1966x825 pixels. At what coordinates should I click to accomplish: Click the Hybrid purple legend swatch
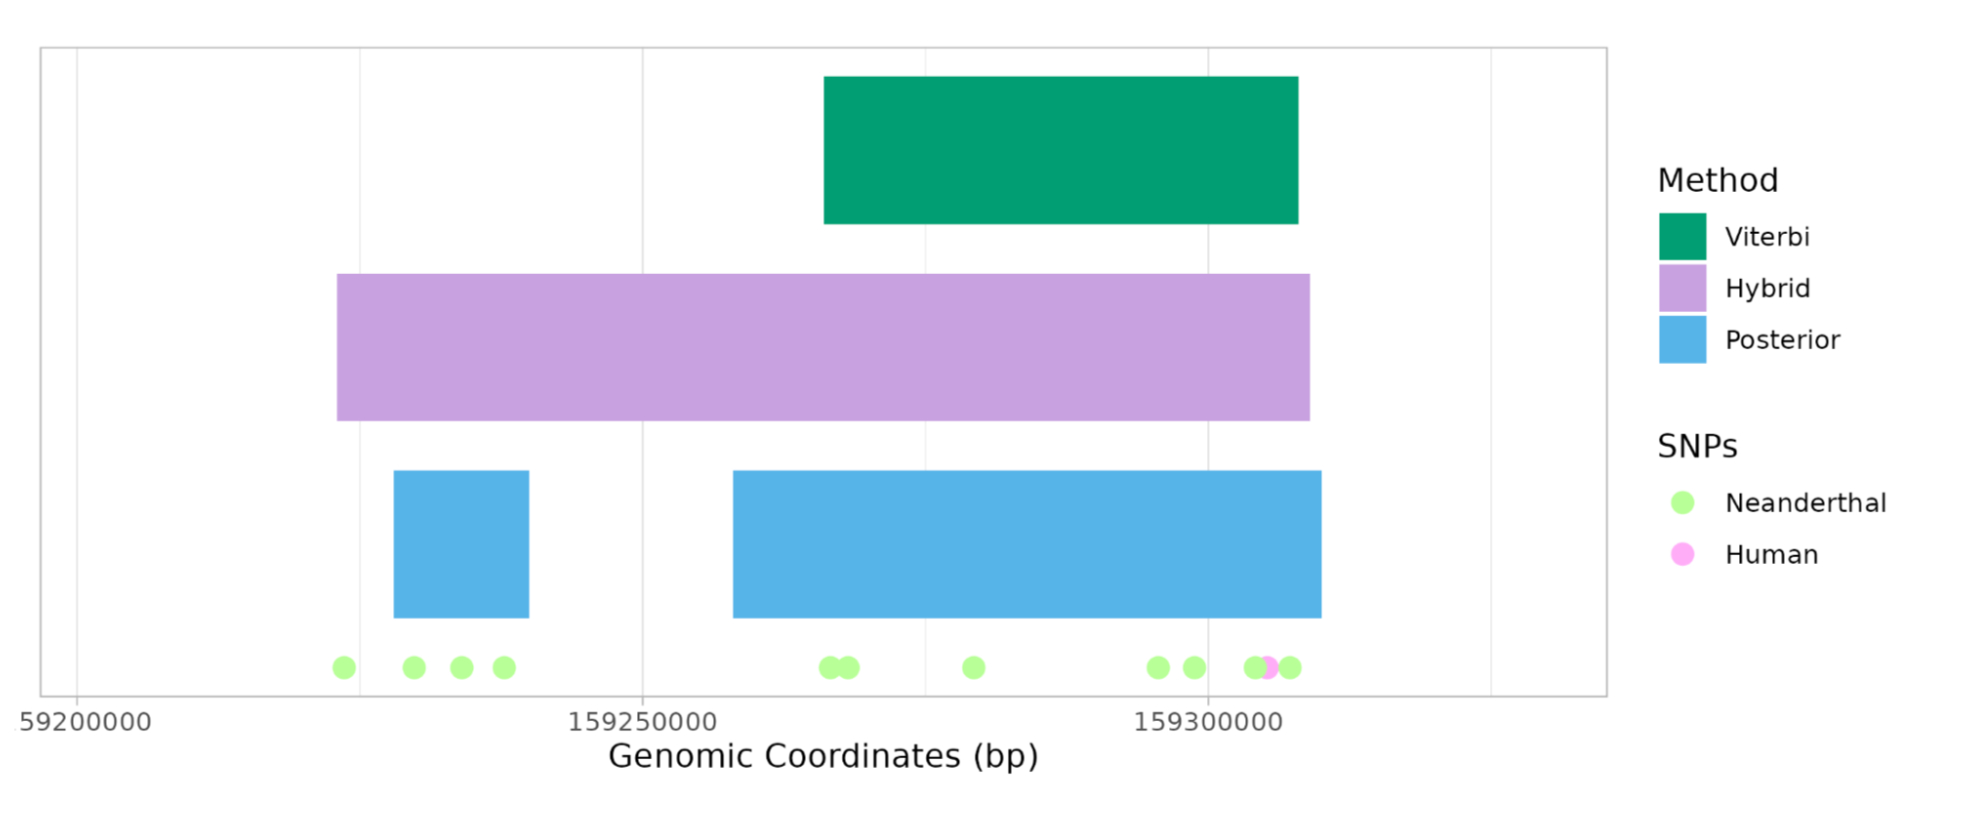click(x=1682, y=288)
